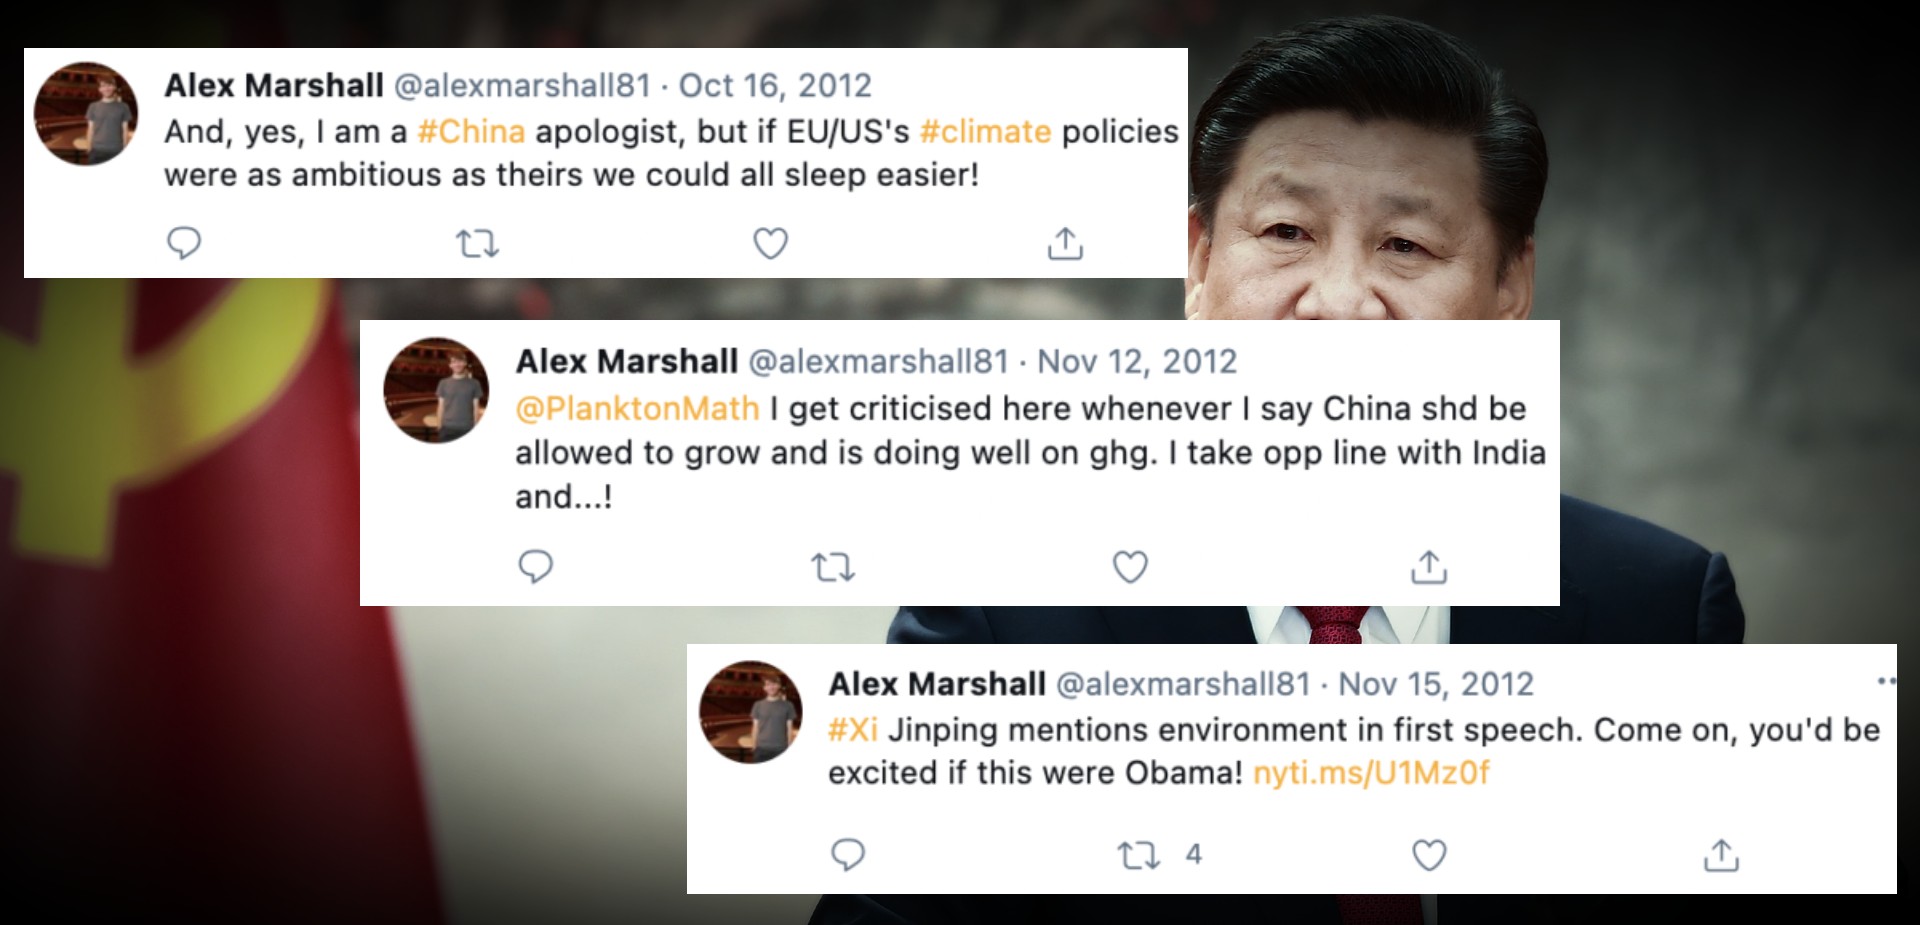Retweet the China apologist tweet
The image size is (1920, 925).
click(477, 243)
